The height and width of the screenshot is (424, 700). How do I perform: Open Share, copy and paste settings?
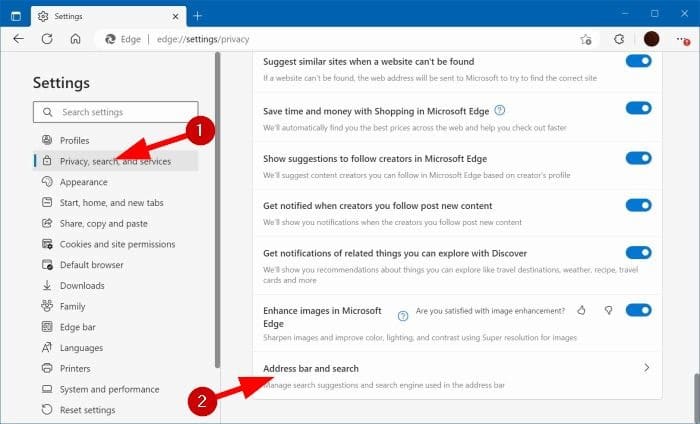(x=116, y=223)
